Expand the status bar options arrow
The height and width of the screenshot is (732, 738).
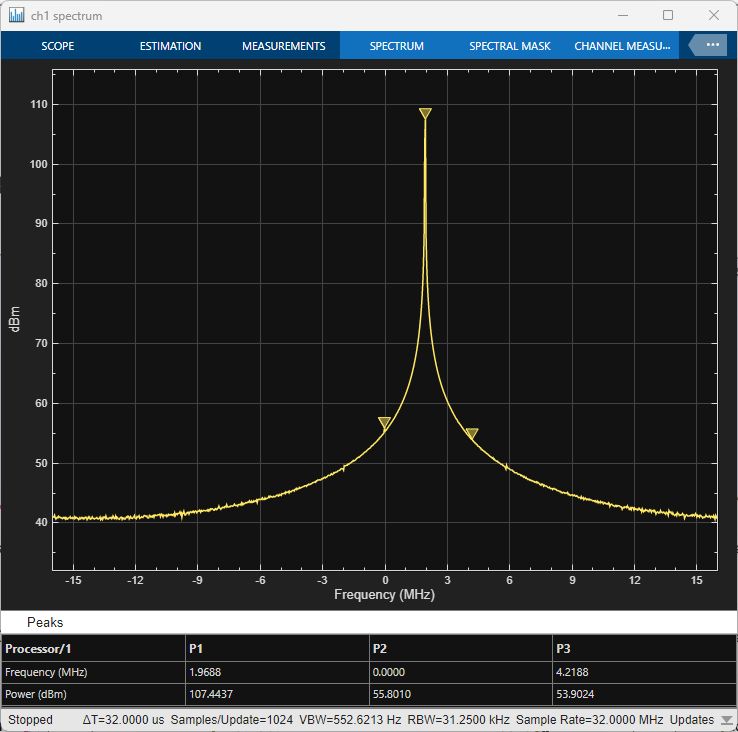725,720
